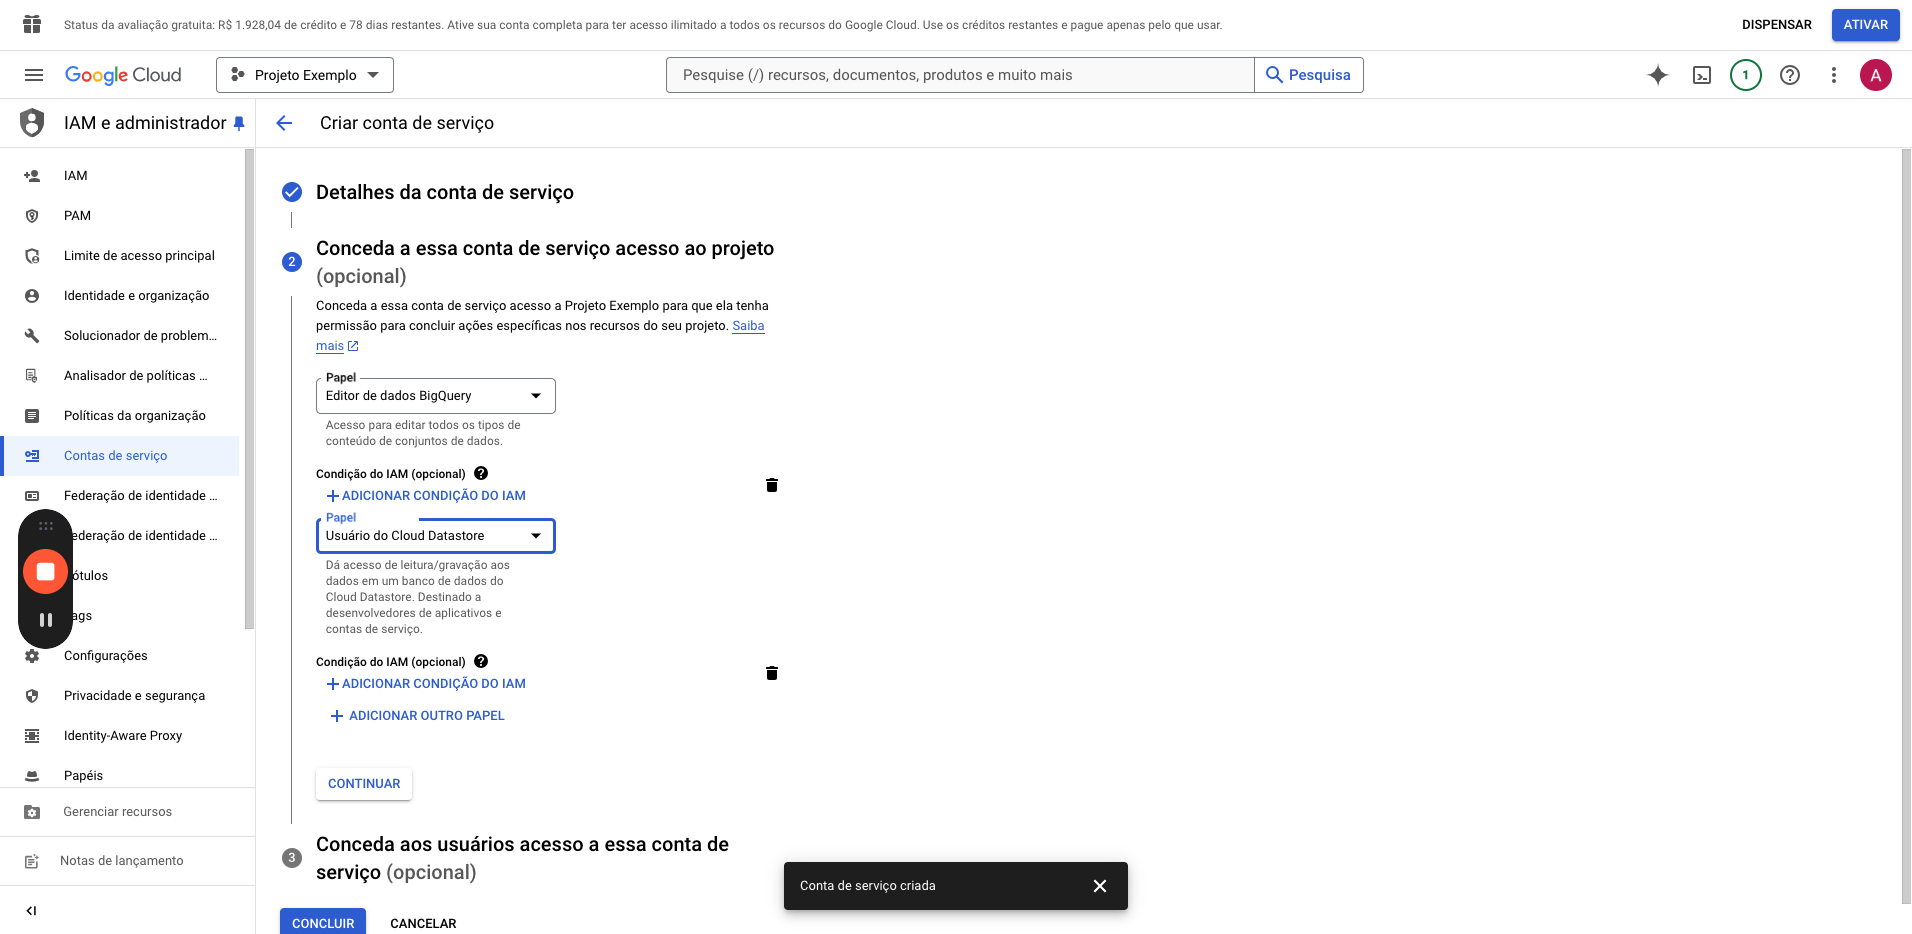The width and height of the screenshot is (1912, 934).
Task: Open Gerenciar recursos
Action: pyautogui.click(x=127, y=812)
